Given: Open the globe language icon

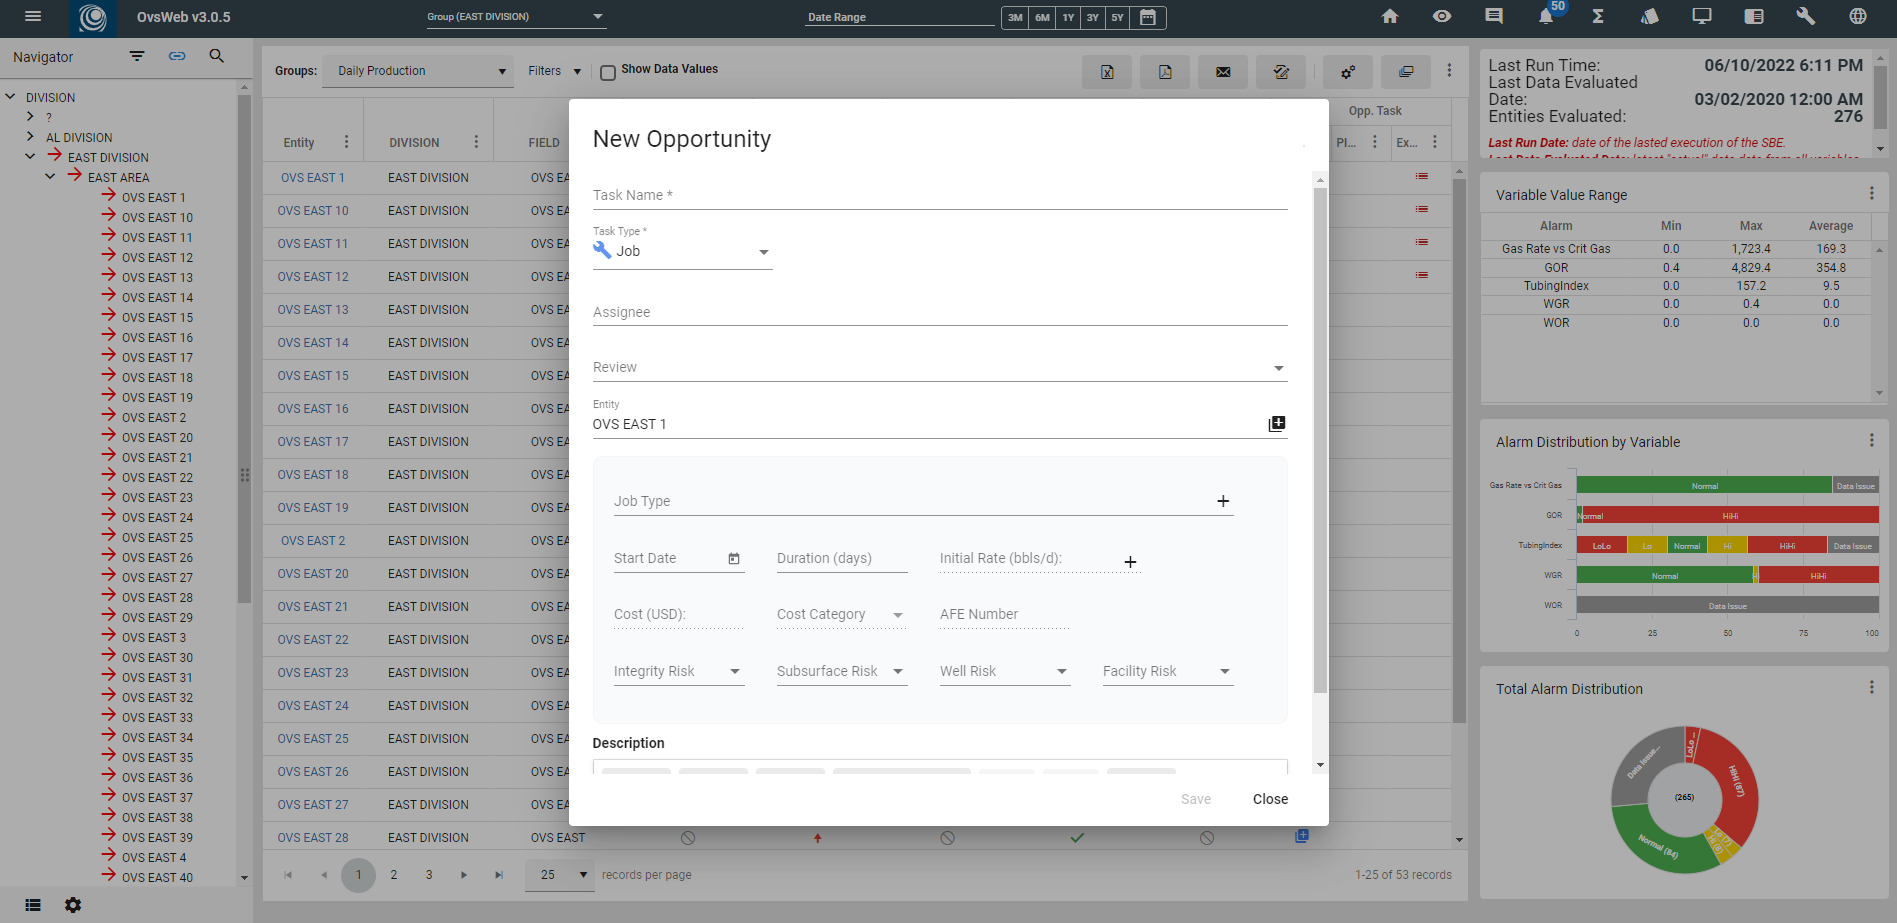Looking at the screenshot, I should click(1857, 16).
